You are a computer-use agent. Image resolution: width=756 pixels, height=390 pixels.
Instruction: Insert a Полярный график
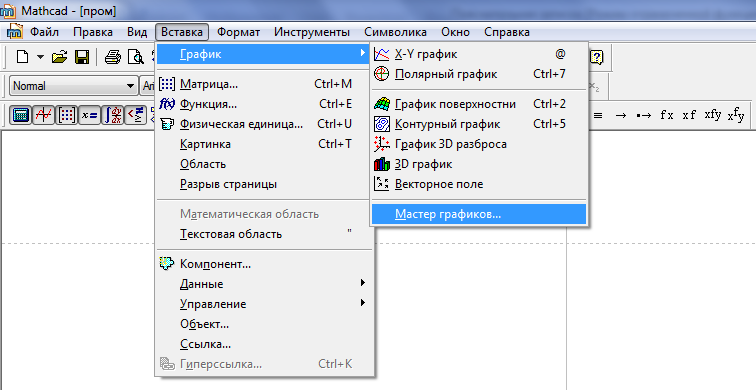point(479,74)
